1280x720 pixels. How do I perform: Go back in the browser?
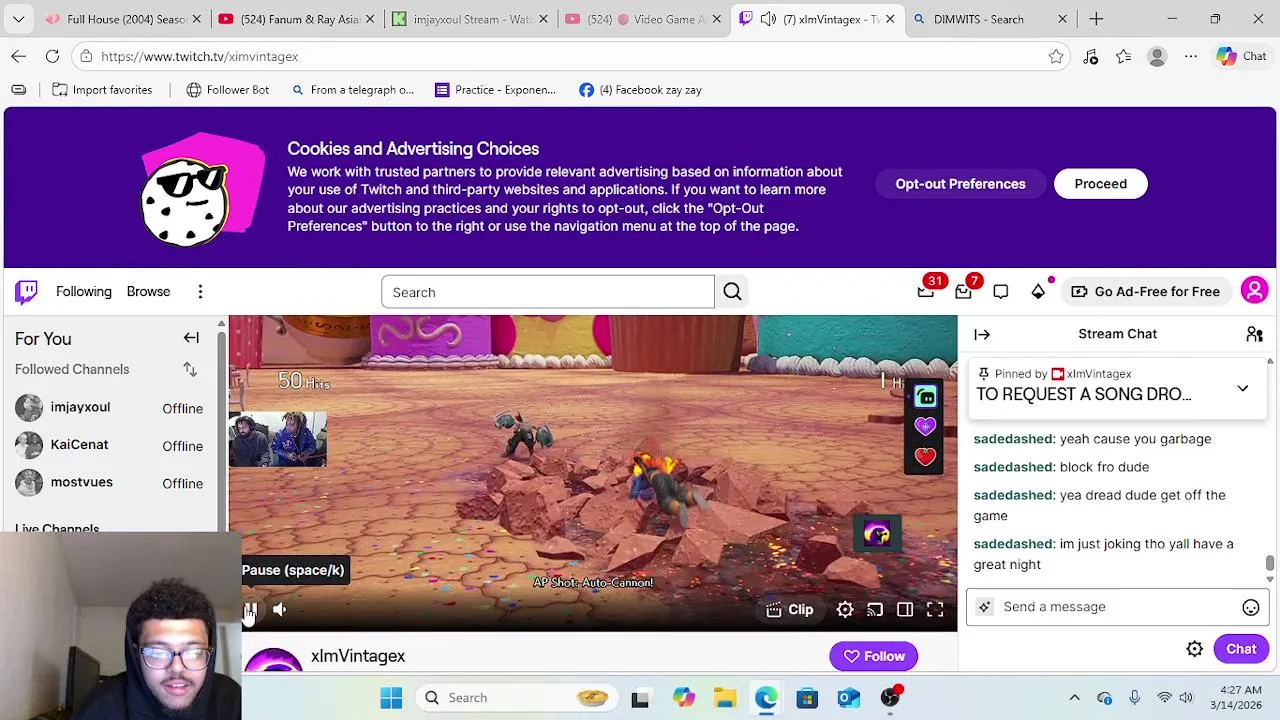(x=19, y=57)
